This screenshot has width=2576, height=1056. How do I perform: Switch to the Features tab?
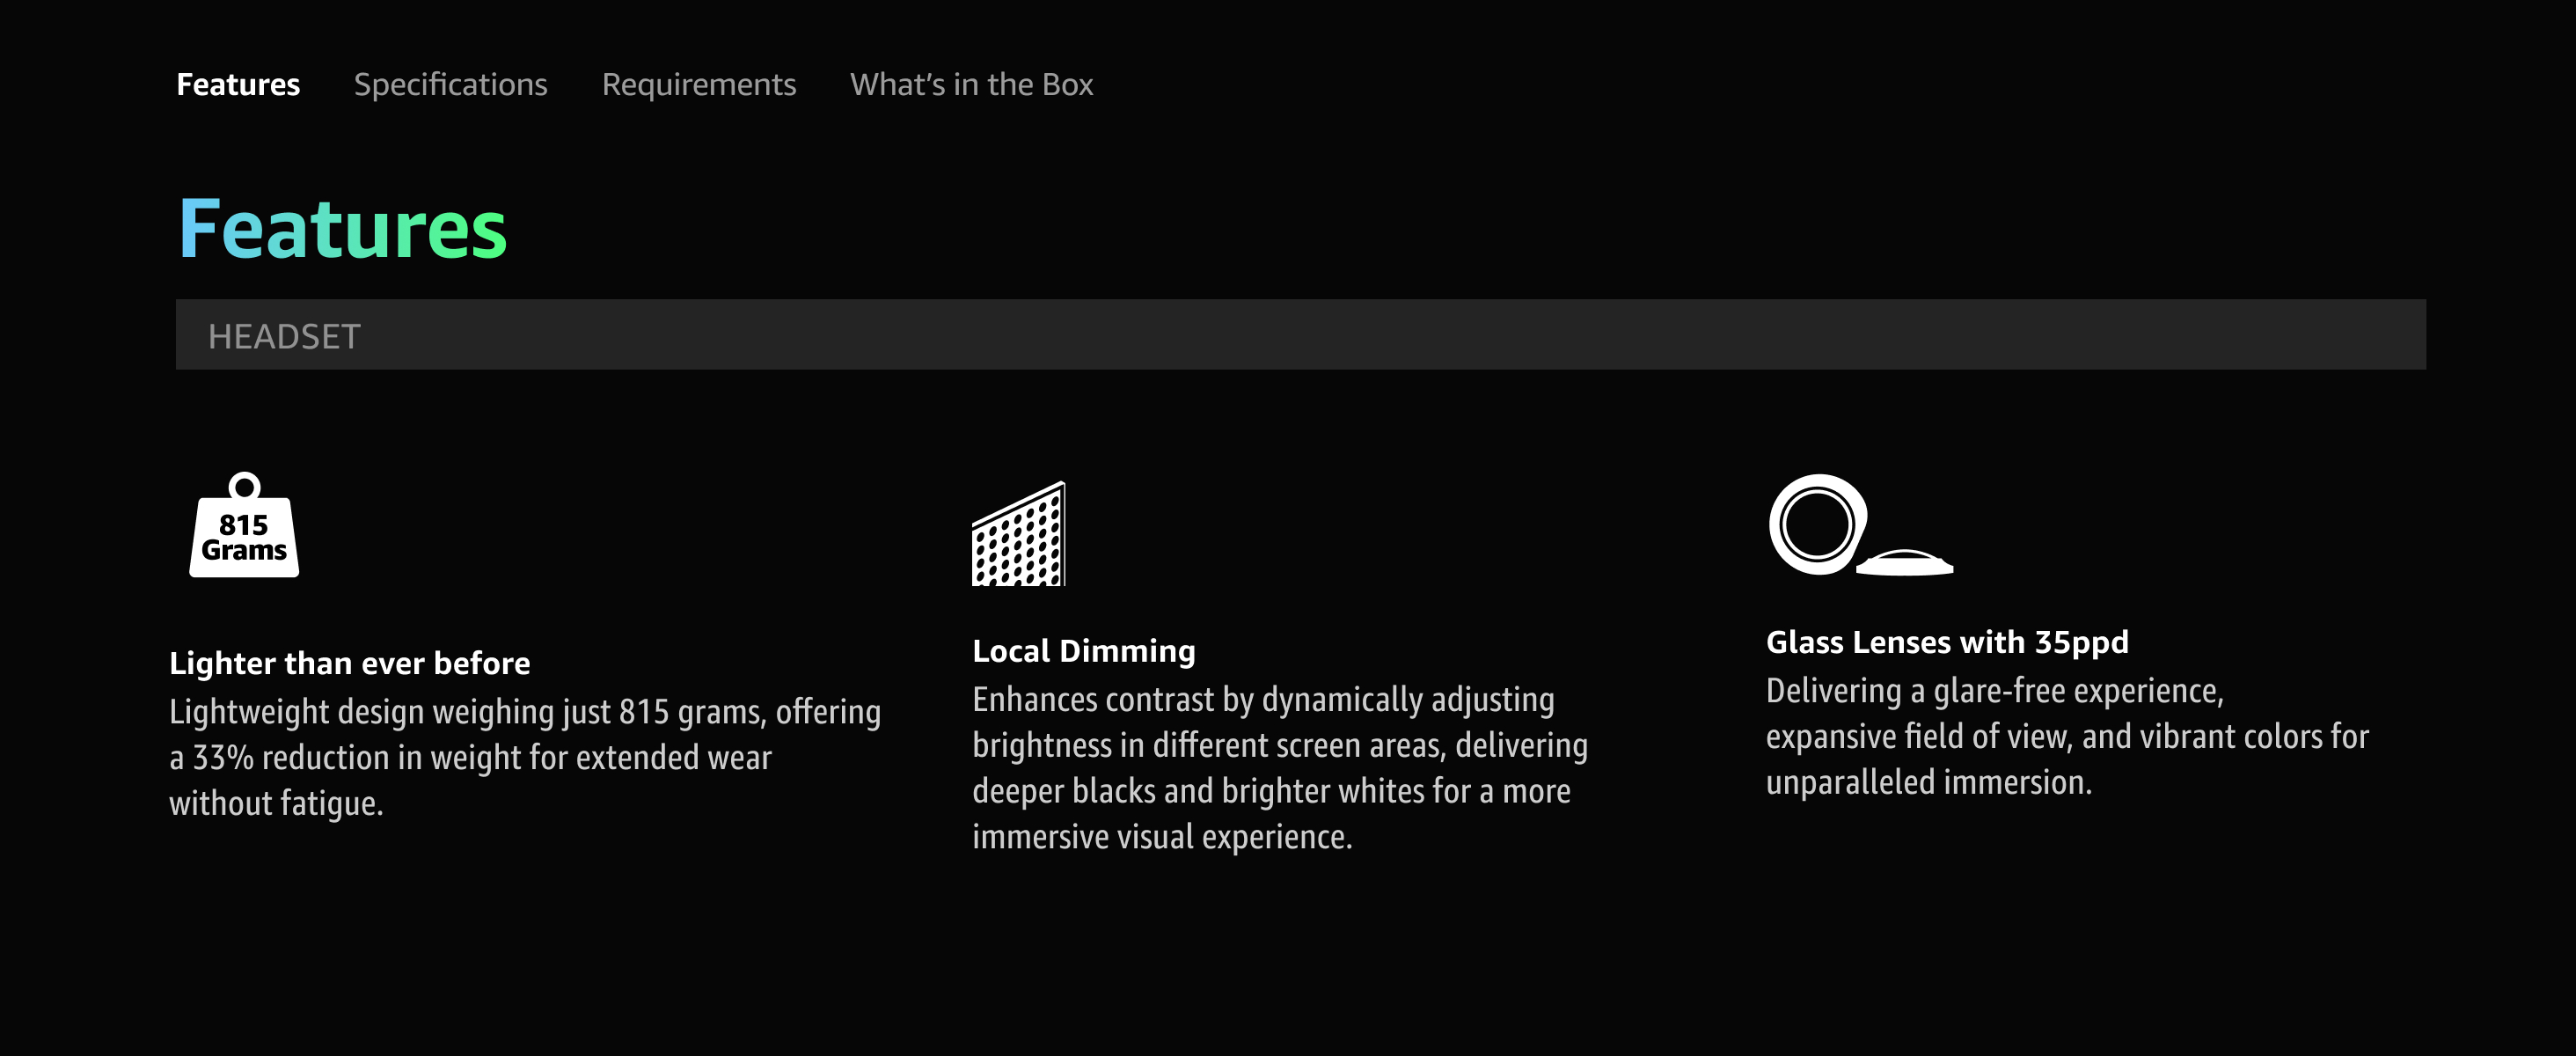(238, 84)
